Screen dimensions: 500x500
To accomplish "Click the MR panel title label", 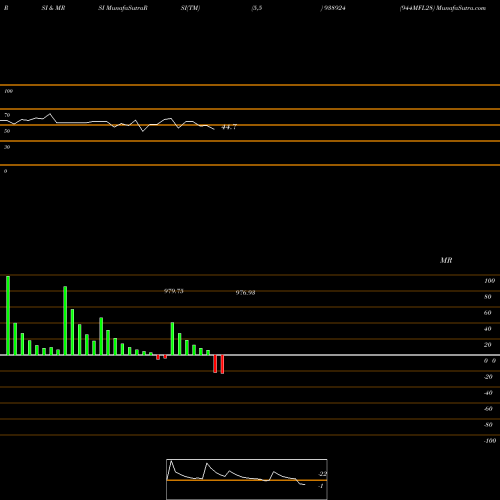I will [x=446, y=260].
